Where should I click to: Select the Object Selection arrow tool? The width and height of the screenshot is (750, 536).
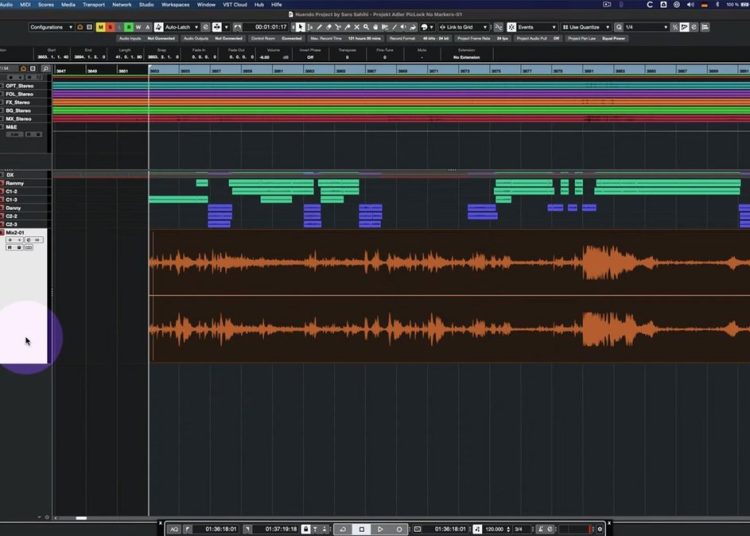pos(302,27)
